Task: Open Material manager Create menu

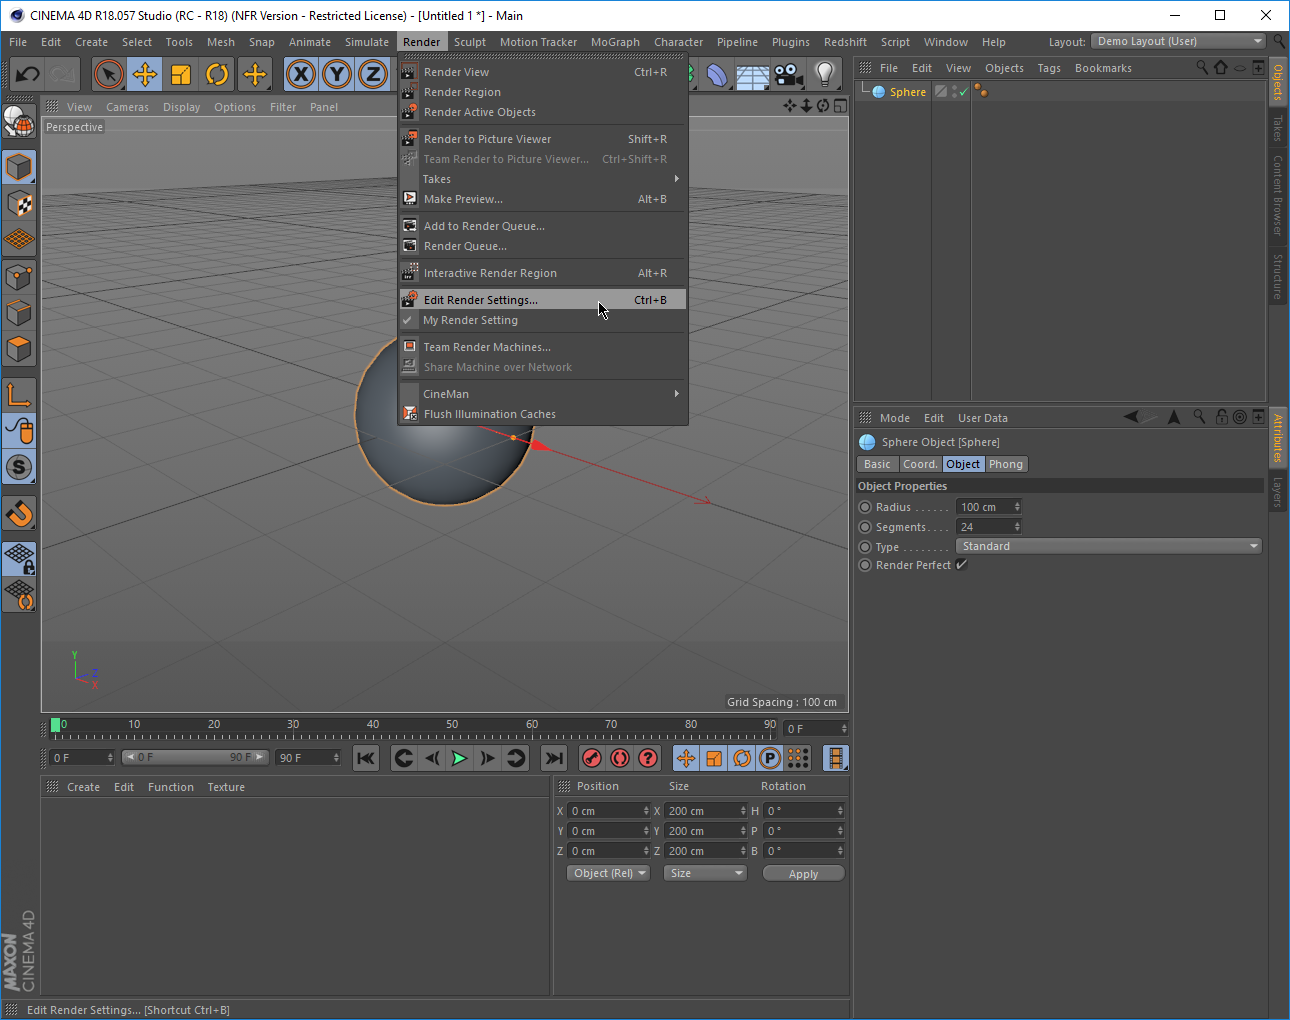Action: (x=83, y=787)
